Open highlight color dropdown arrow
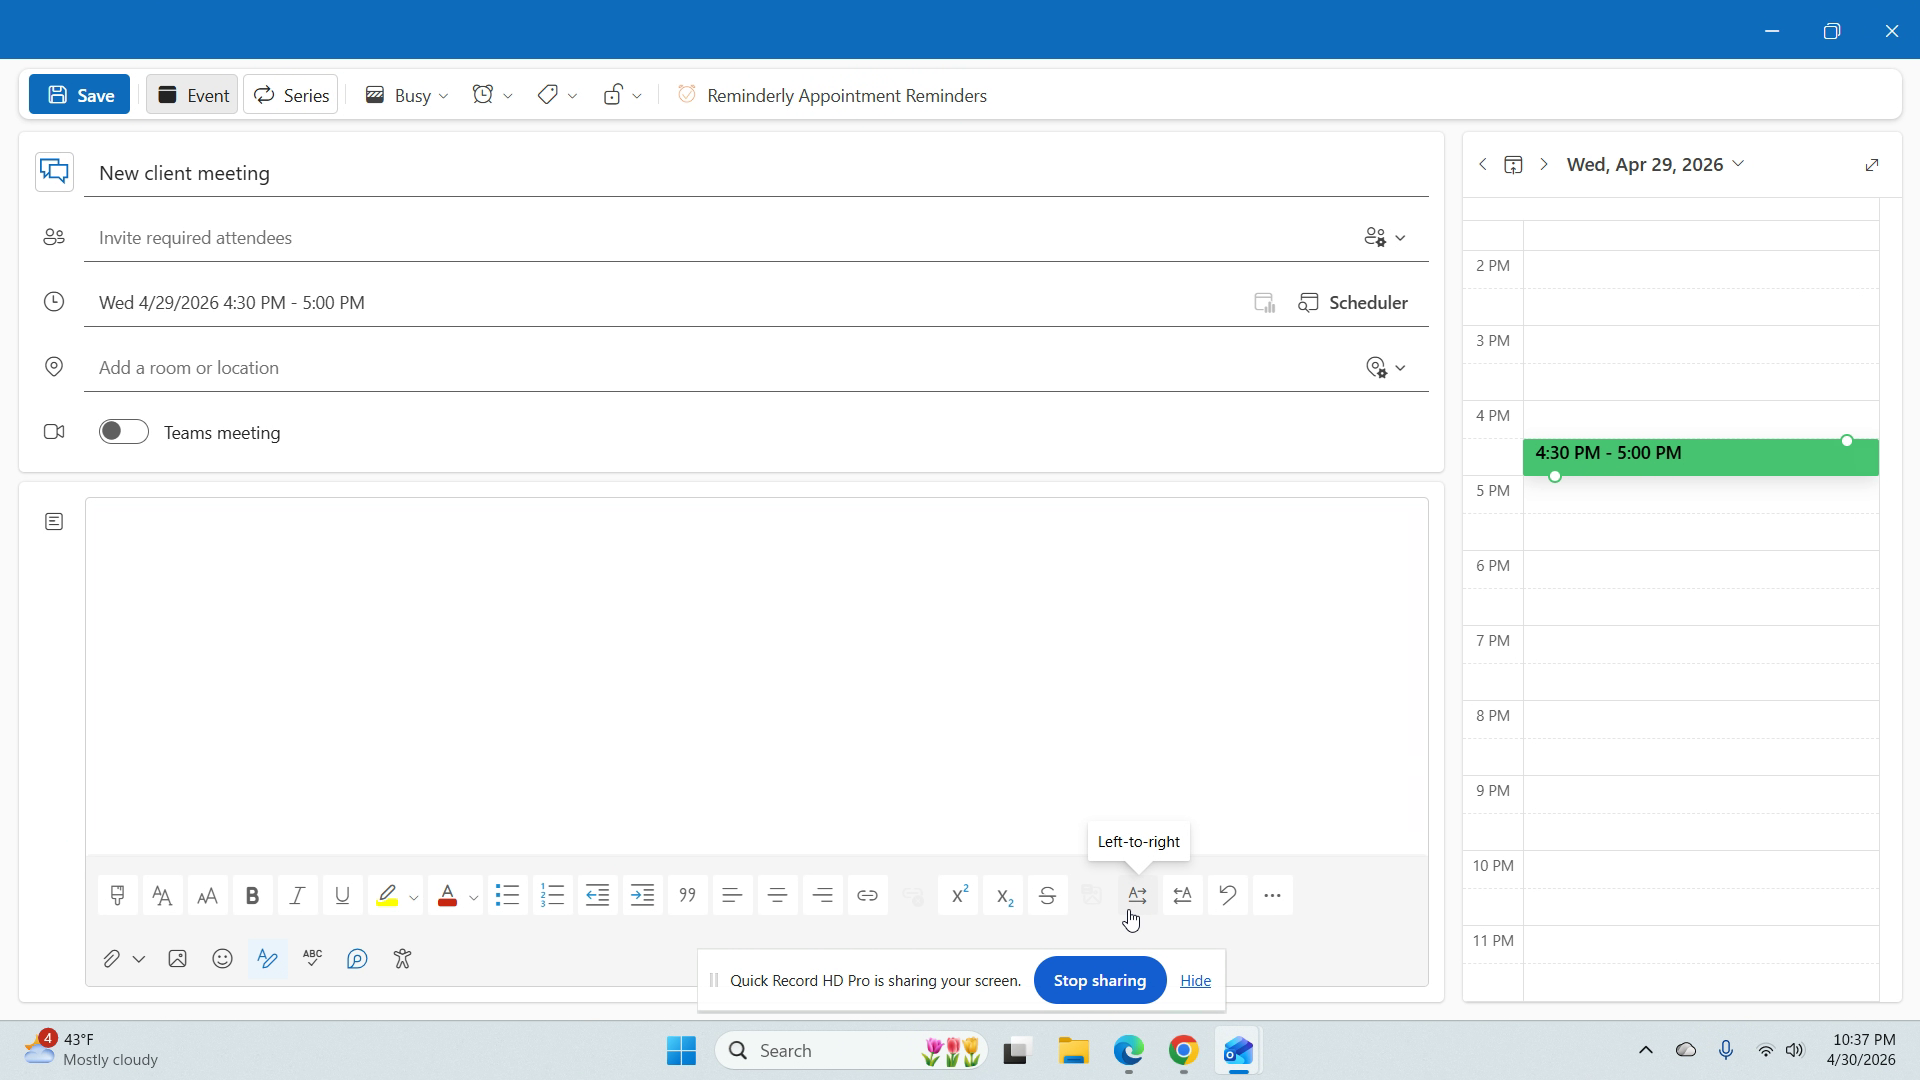The image size is (1920, 1080). [x=414, y=897]
